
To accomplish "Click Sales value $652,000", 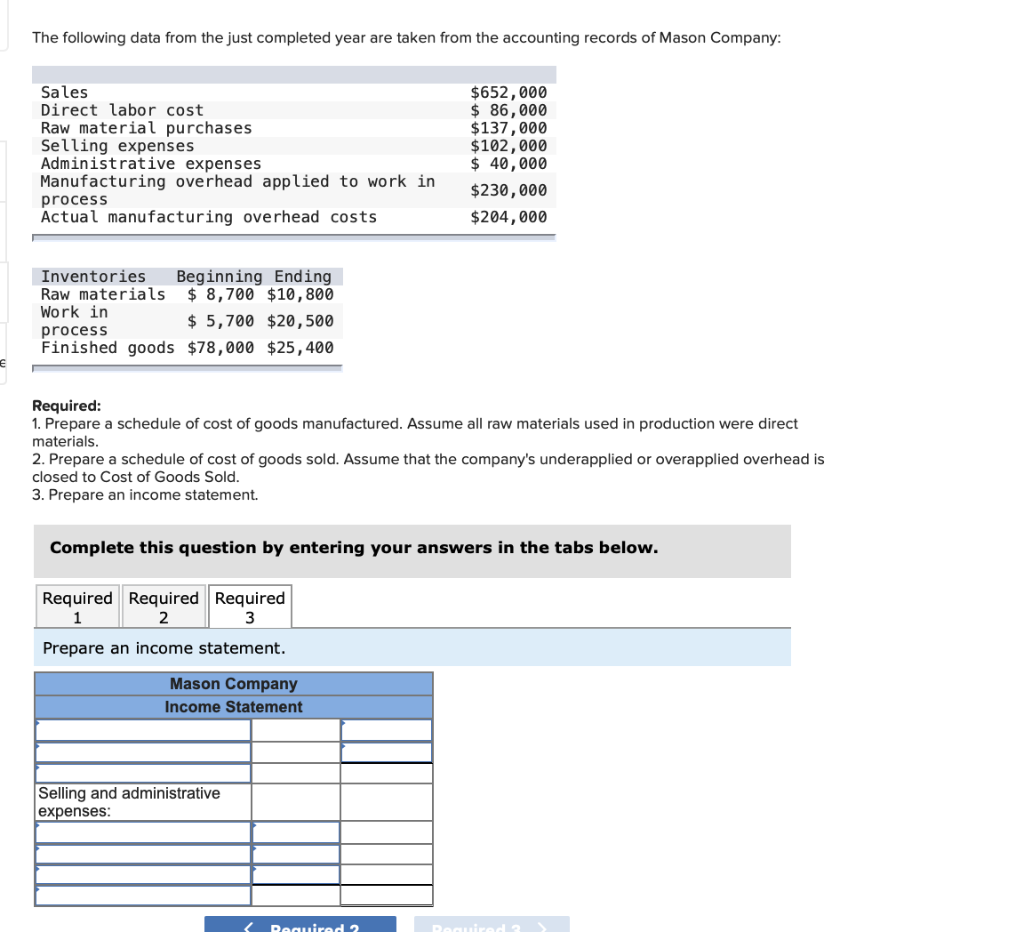I will tap(509, 93).
